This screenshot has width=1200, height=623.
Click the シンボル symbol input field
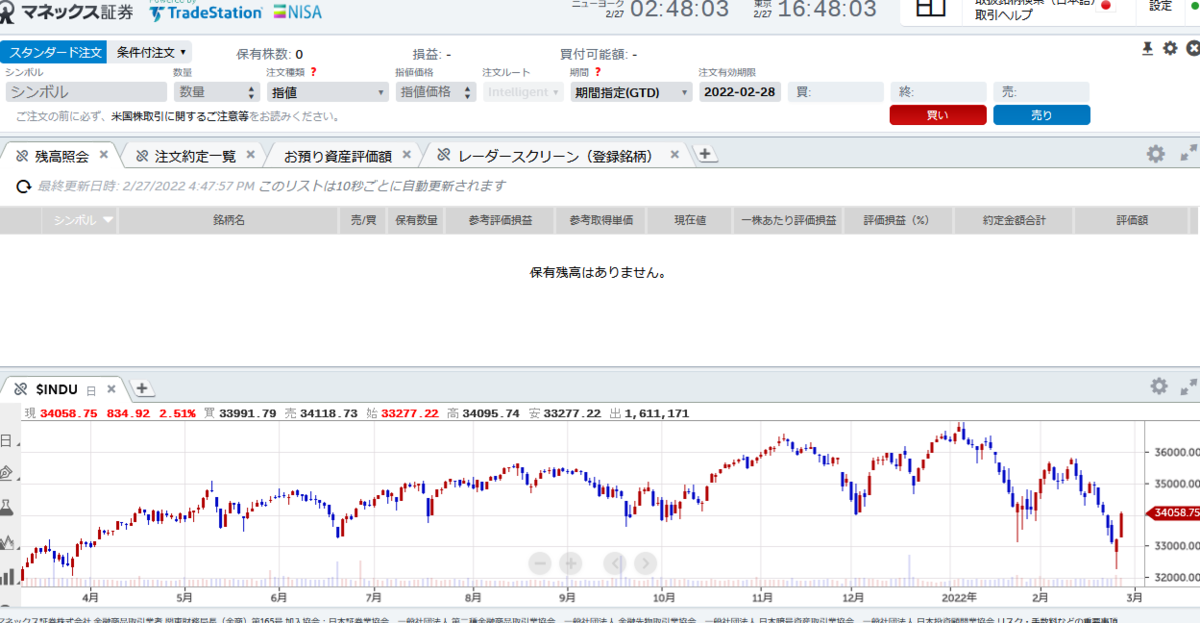pos(86,92)
